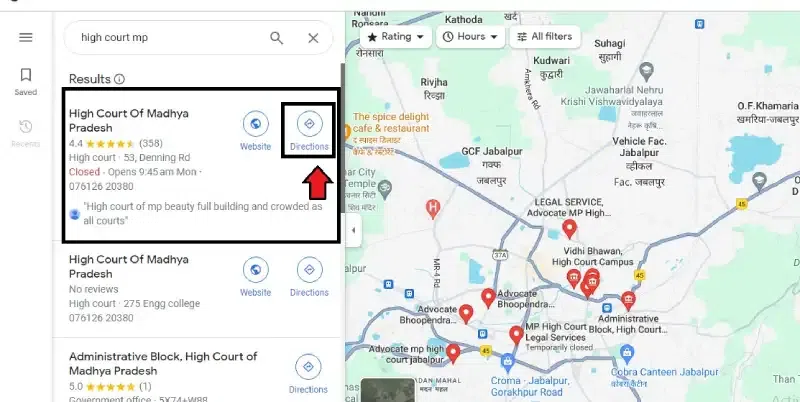Screen dimensions: 800x402
Task: Get Directions to 275 Engg college High Court
Action: coord(309,277)
